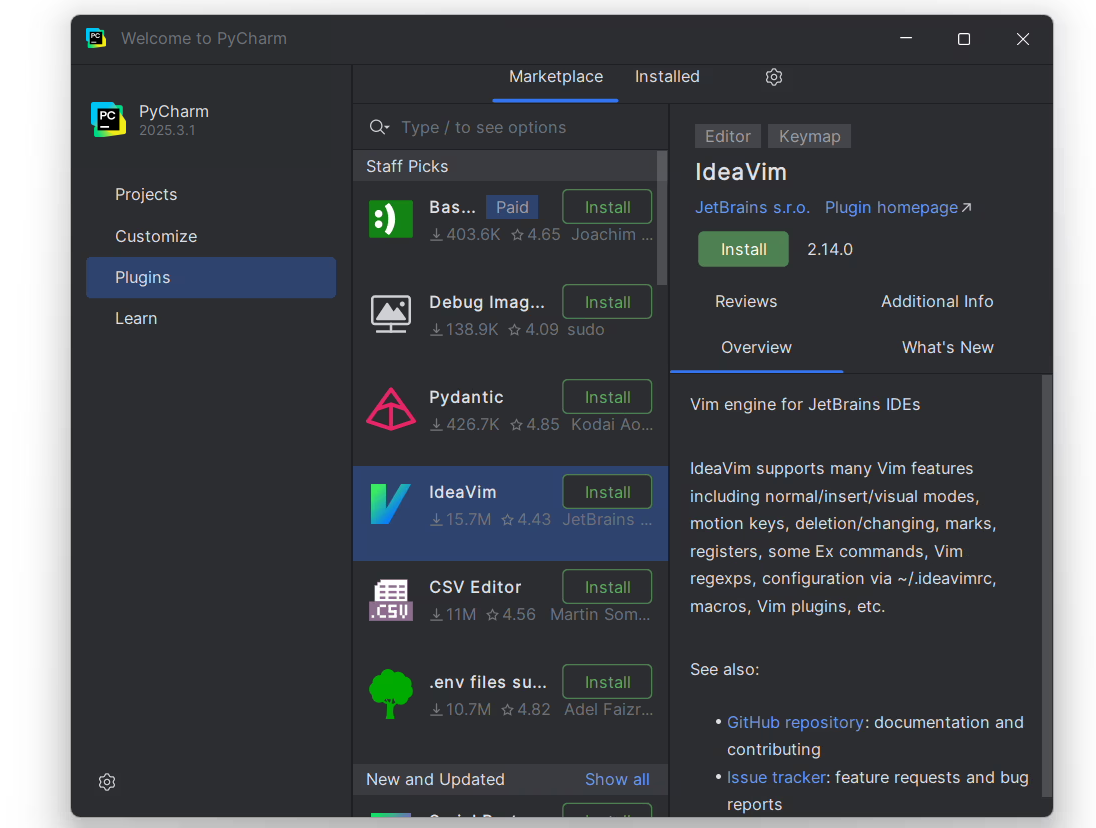The width and height of the screenshot is (1096, 828).
Task: Select the Pydantic plugin name
Action: coord(466,397)
